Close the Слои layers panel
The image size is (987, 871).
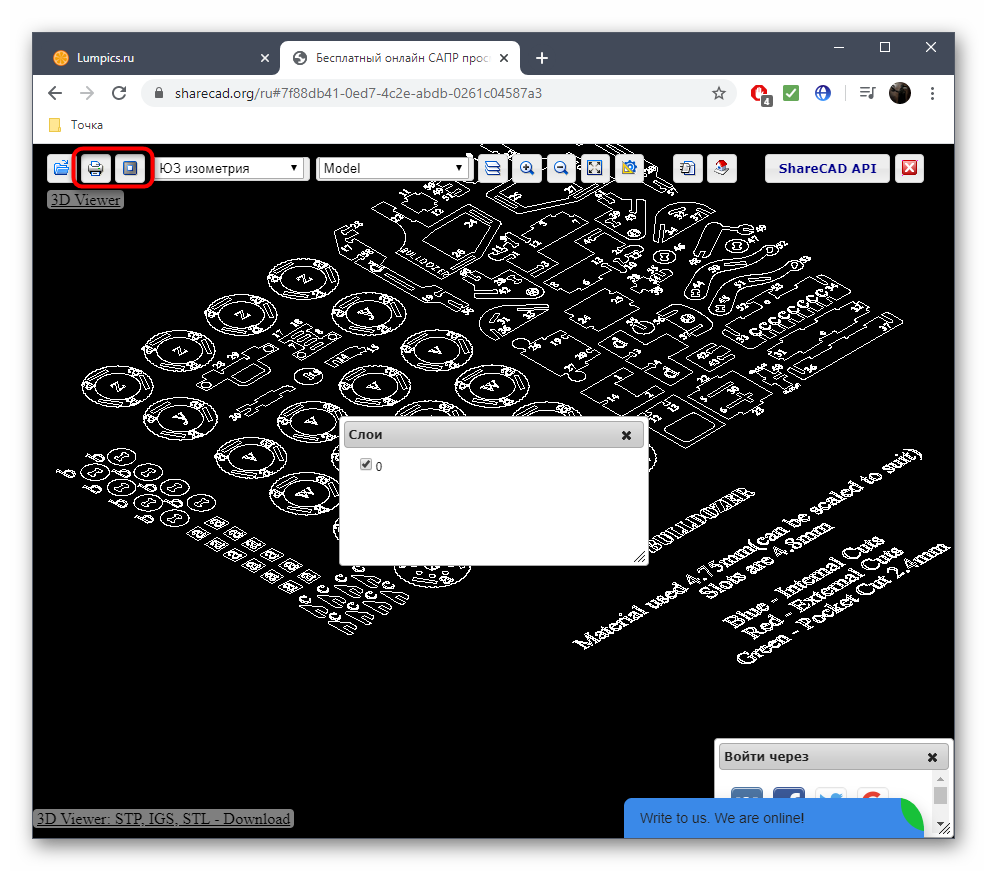pyautogui.click(x=626, y=435)
